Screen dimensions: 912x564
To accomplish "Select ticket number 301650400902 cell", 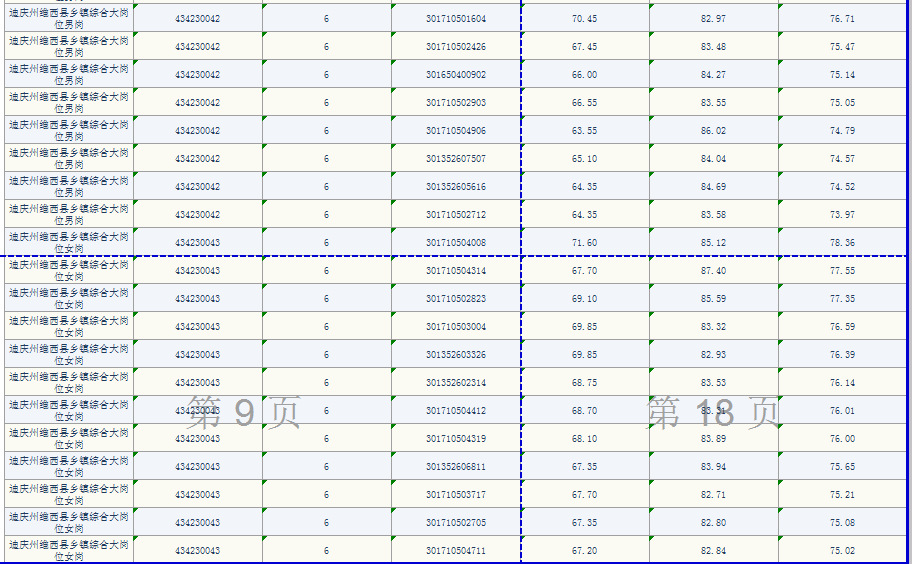I will (456, 75).
